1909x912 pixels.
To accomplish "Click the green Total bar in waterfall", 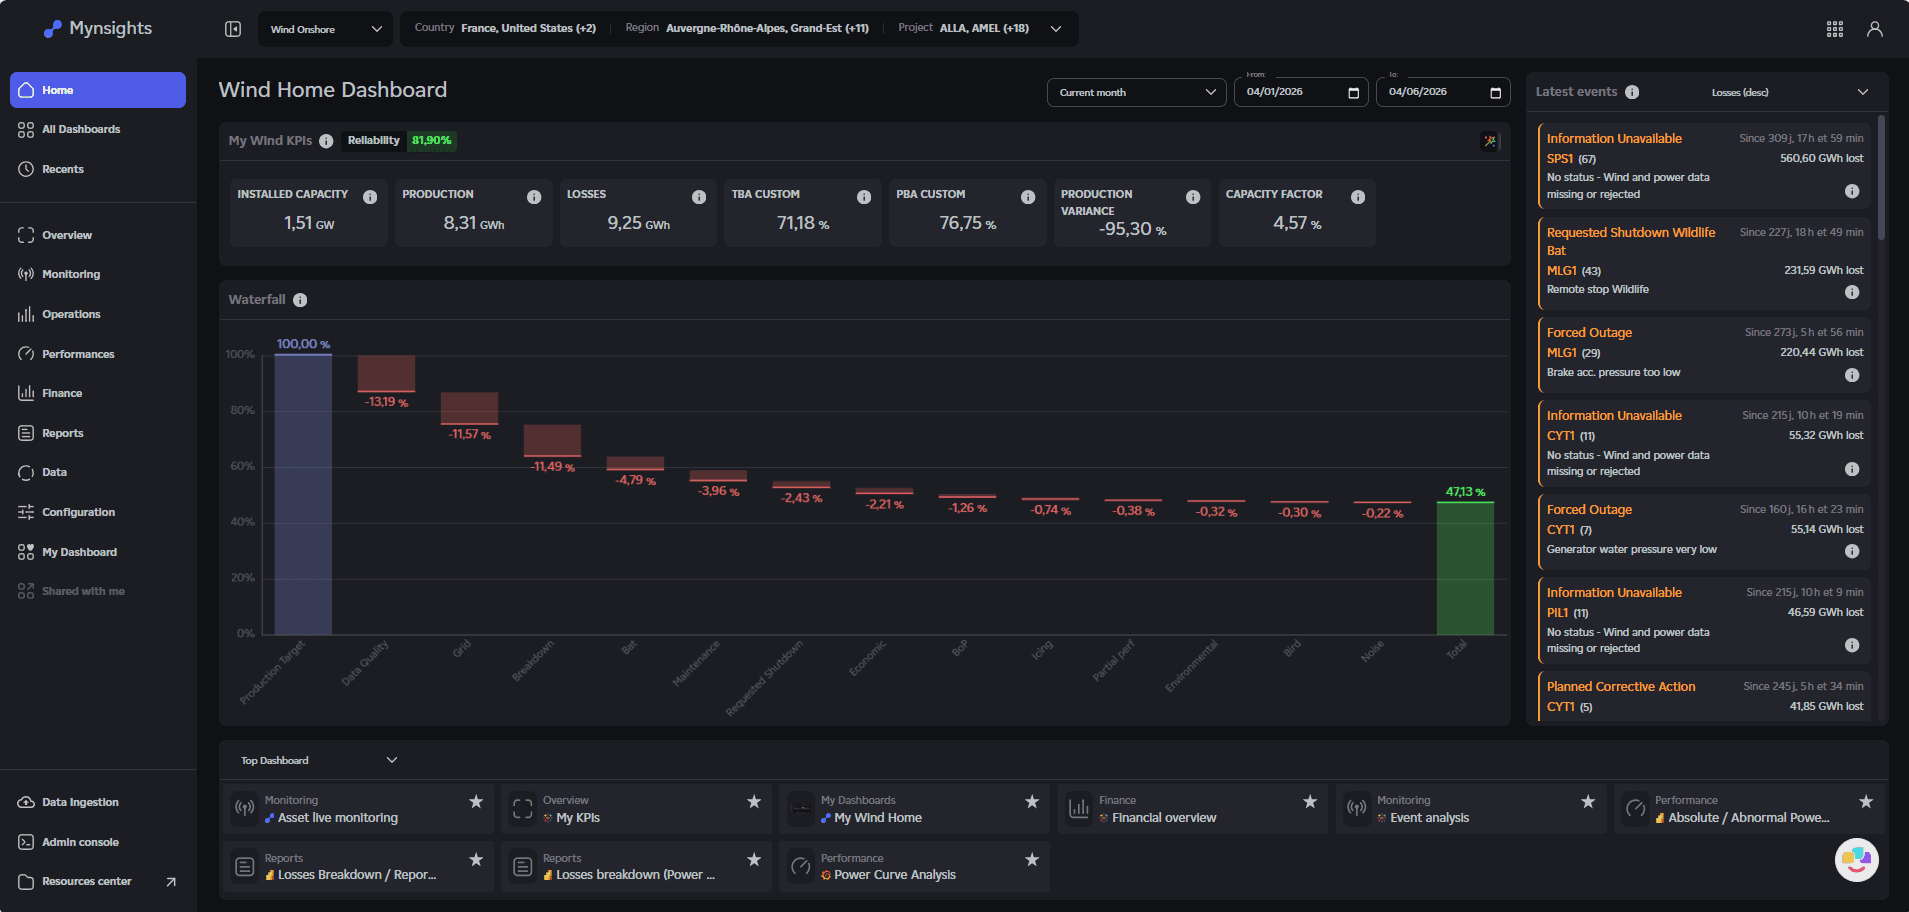I will (1465, 568).
